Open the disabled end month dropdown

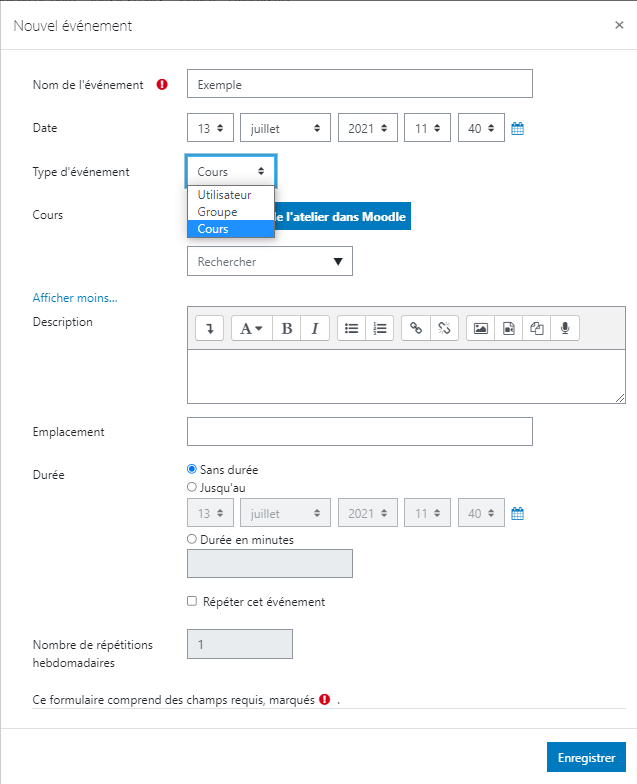285,513
